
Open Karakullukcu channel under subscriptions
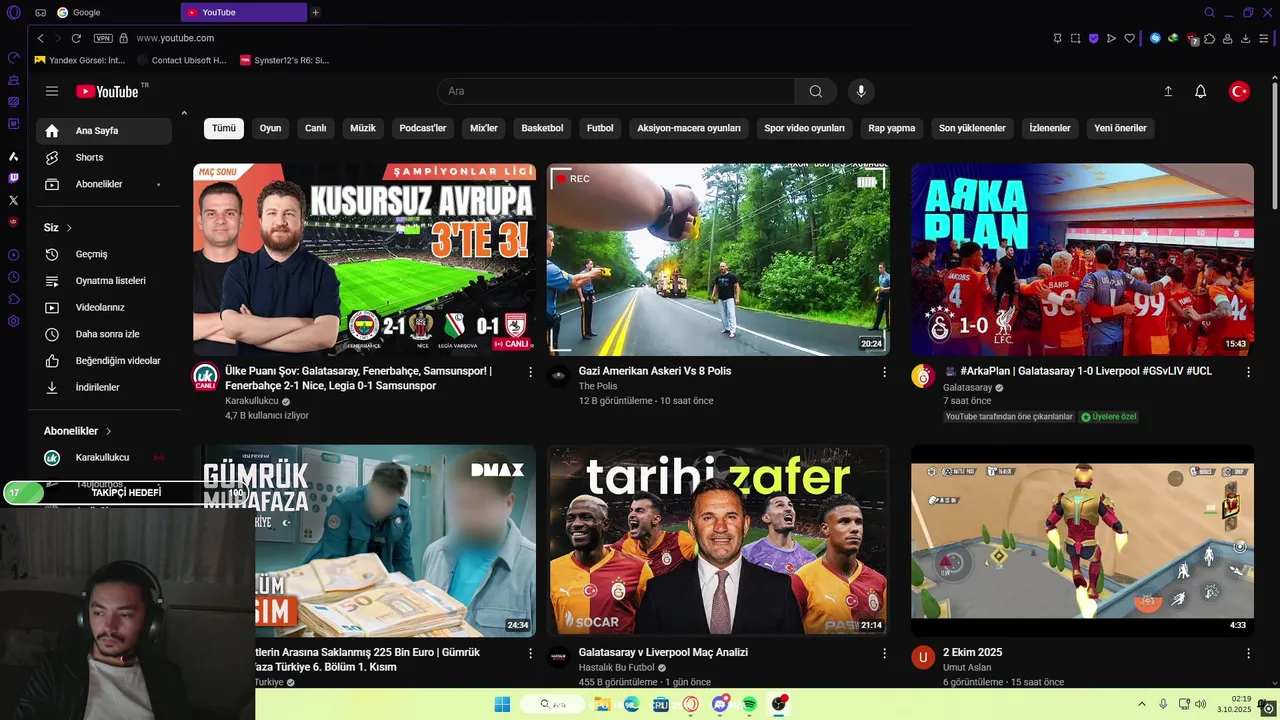coord(104,457)
